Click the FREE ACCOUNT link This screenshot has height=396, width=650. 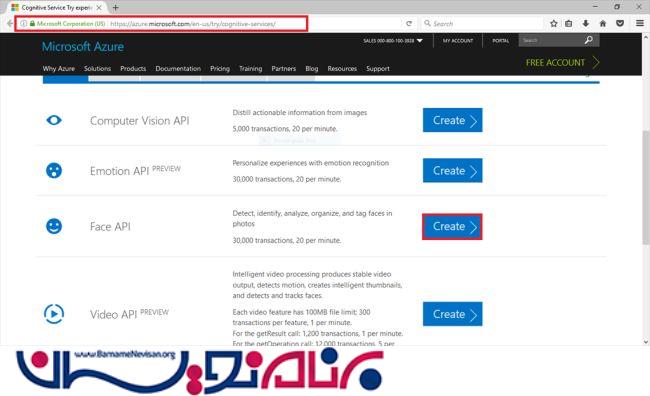point(563,63)
